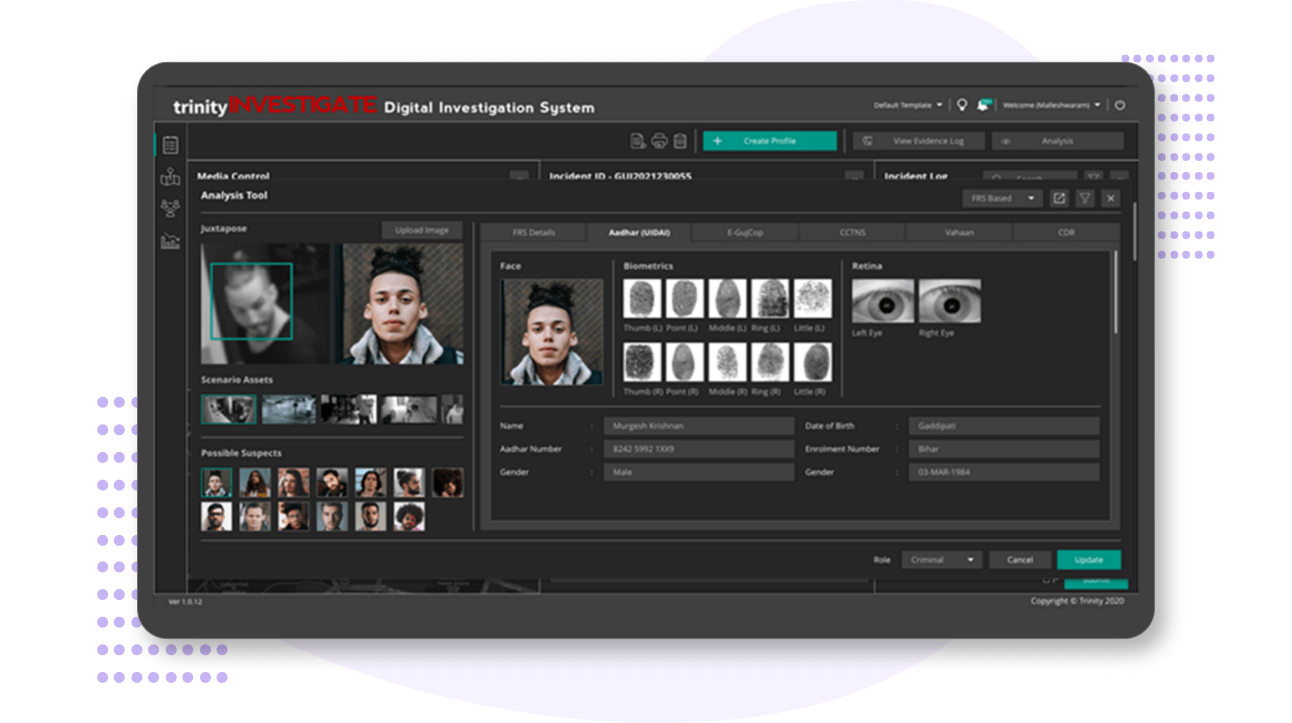Click the Update button
The image size is (1292, 723).
(1089, 560)
